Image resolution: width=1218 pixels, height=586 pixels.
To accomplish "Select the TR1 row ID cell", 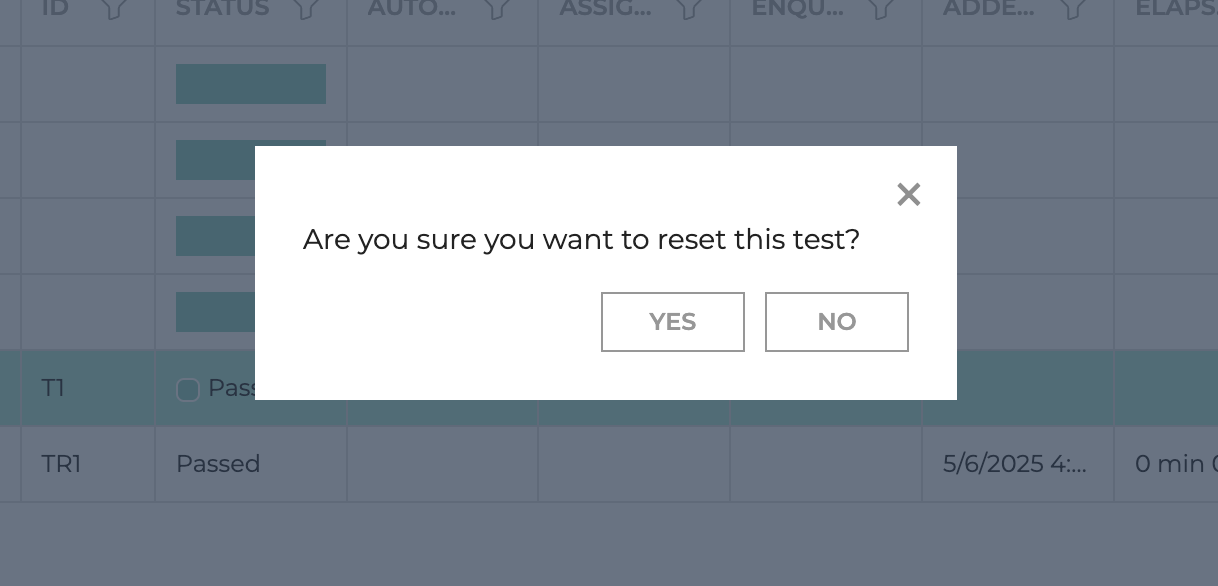I will pos(88,464).
